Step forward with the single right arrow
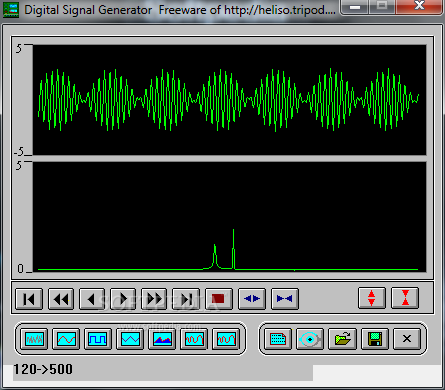 tap(123, 299)
